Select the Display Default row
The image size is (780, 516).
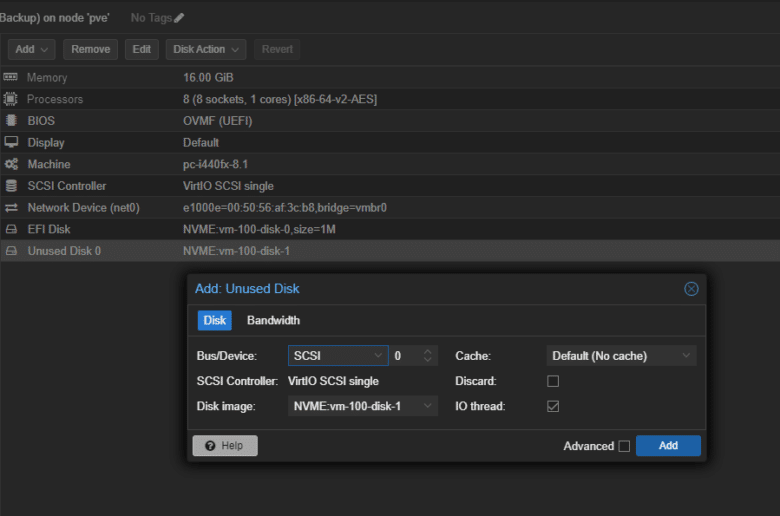pos(390,142)
